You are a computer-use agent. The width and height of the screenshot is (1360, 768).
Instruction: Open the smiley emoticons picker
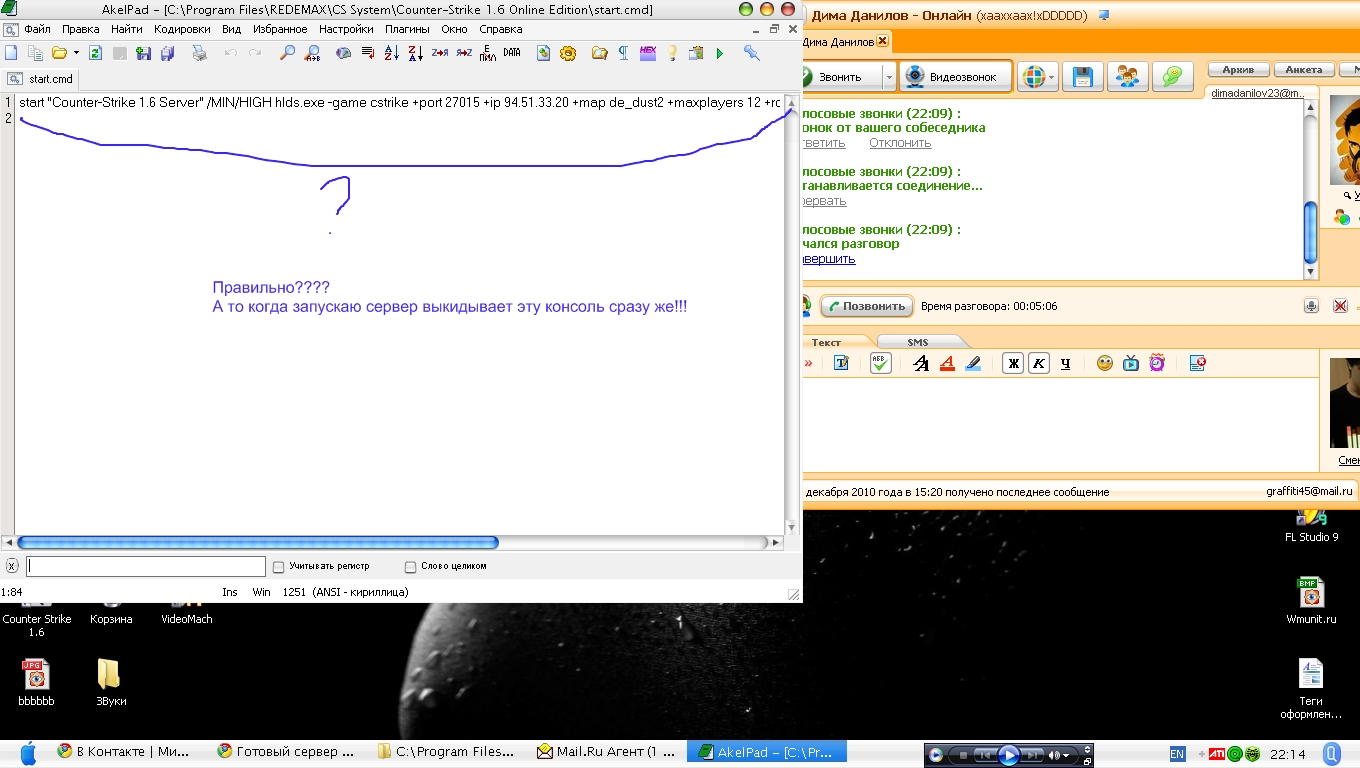point(1104,364)
